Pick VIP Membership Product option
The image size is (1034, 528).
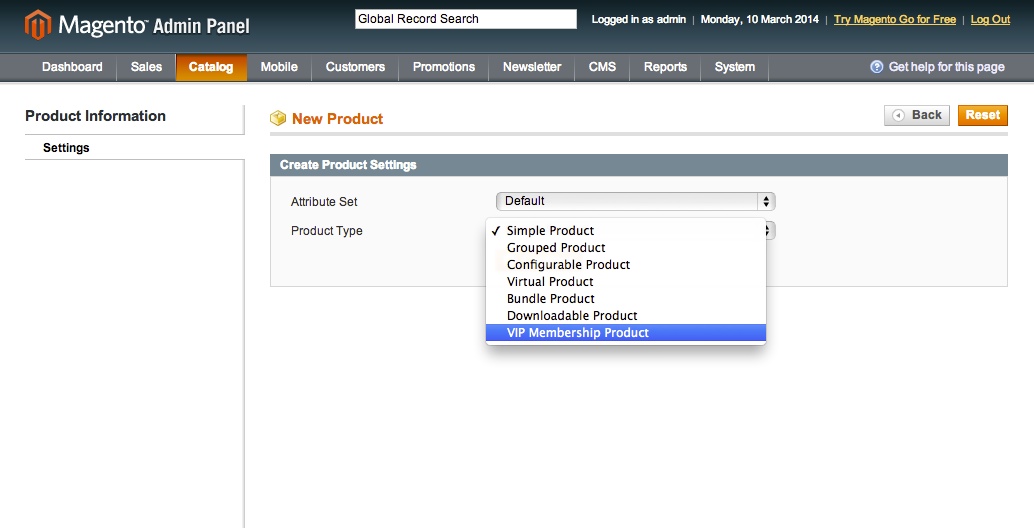click(x=625, y=333)
